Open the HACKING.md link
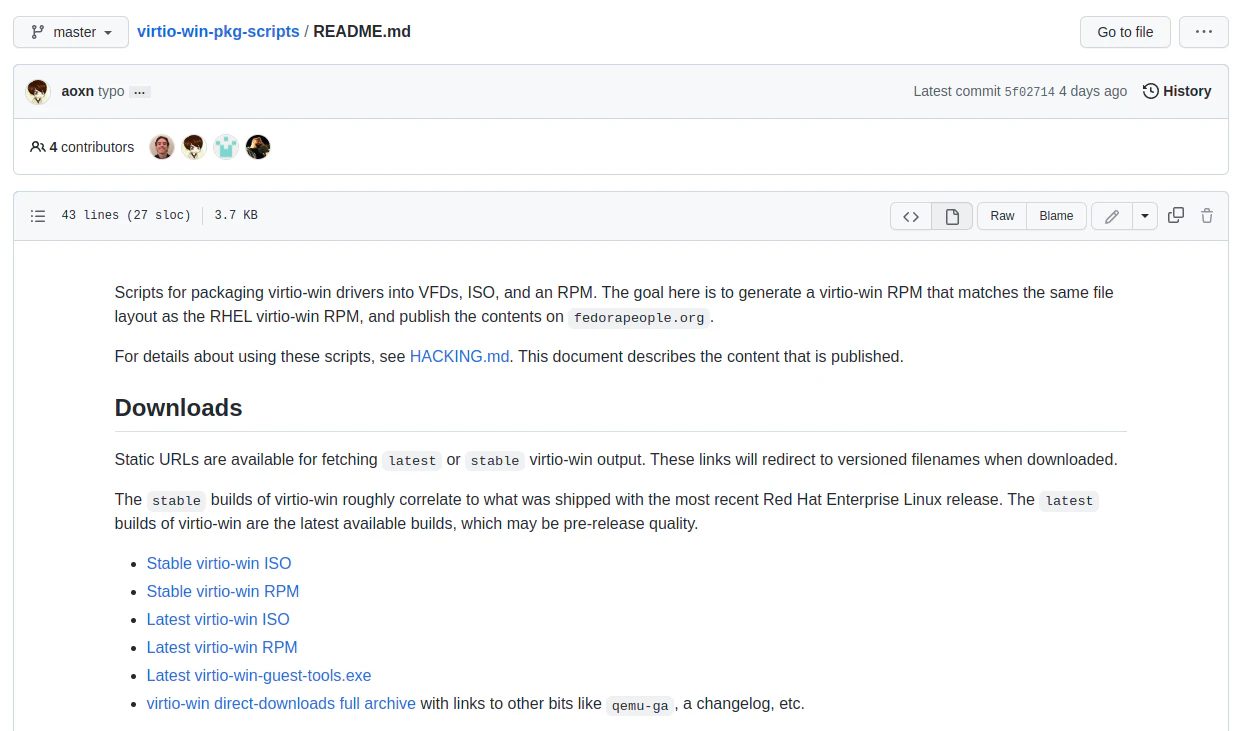The height and width of the screenshot is (731, 1249). (460, 356)
